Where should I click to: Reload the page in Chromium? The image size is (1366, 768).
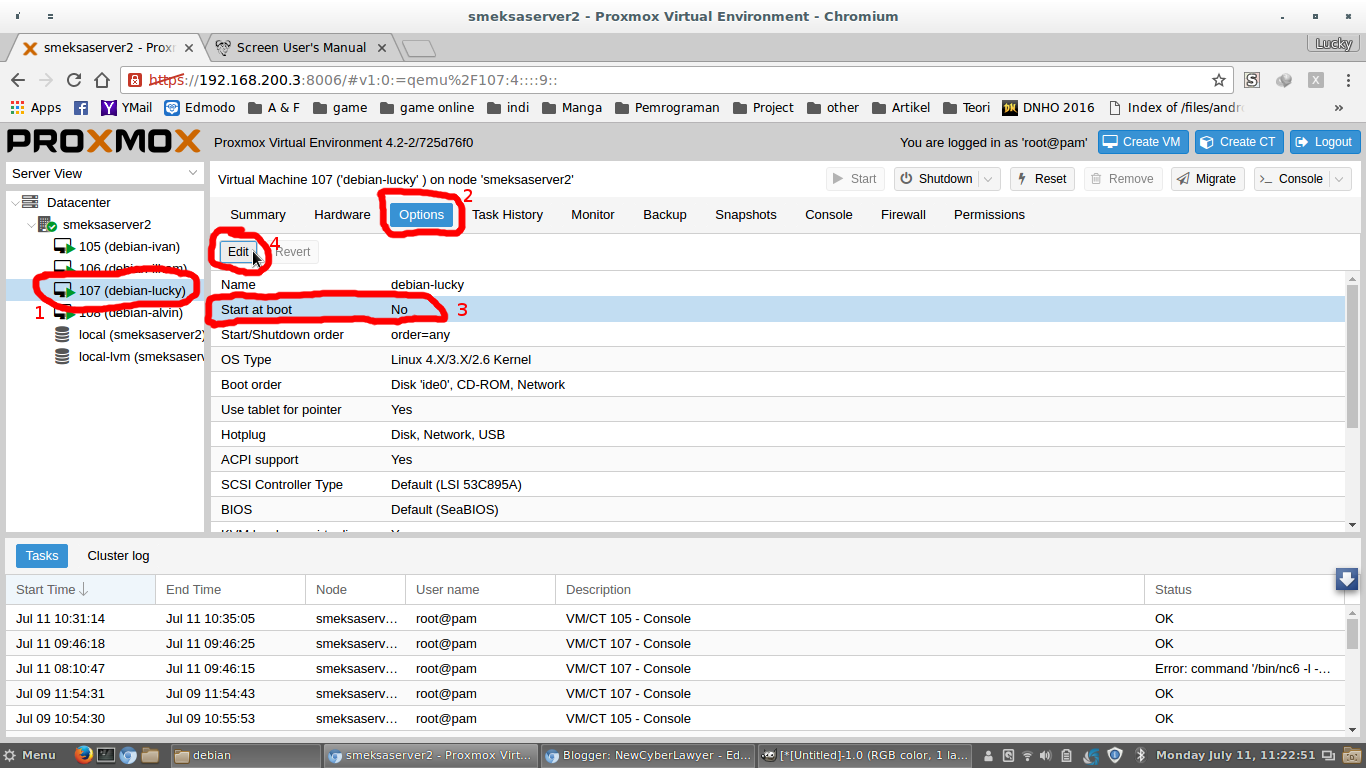click(x=74, y=80)
